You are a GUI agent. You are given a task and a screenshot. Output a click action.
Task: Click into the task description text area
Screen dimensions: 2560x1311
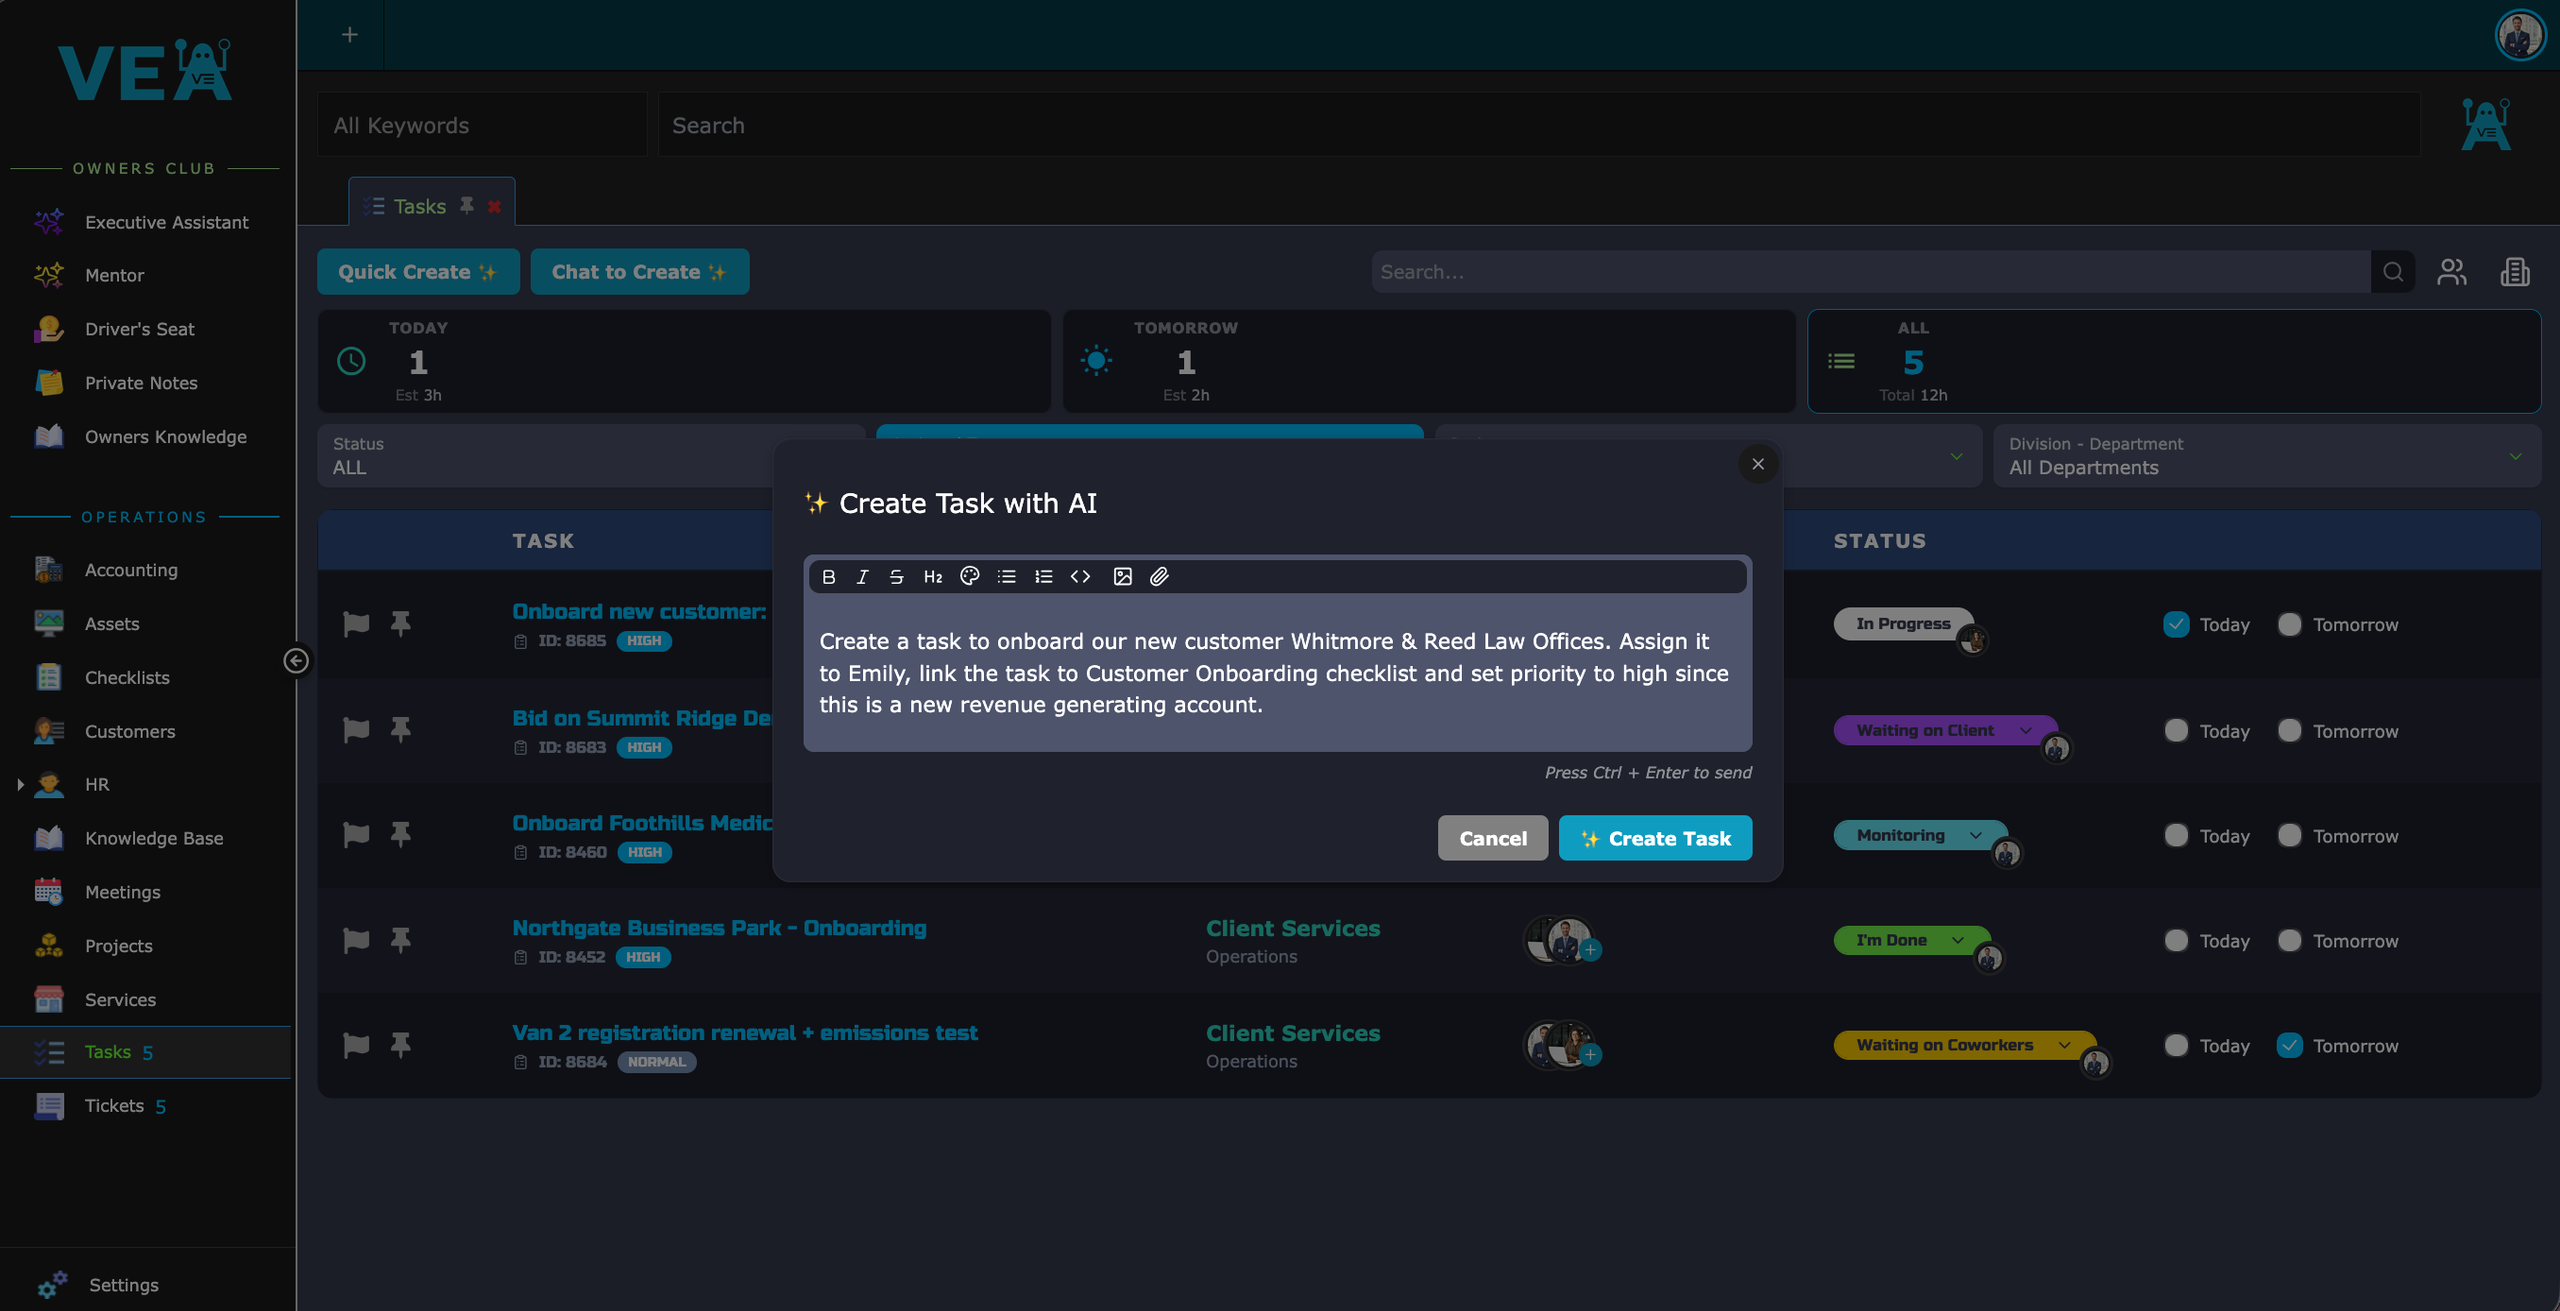(x=1277, y=673)
